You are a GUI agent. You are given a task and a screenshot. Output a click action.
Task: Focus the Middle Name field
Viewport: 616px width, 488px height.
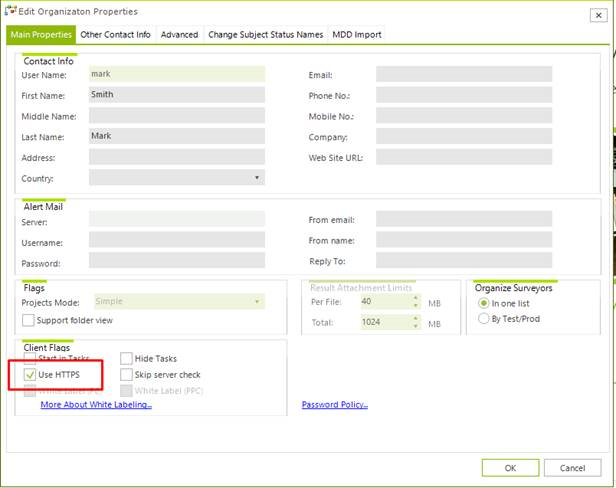pyautogui.click(x=177, y=116)
